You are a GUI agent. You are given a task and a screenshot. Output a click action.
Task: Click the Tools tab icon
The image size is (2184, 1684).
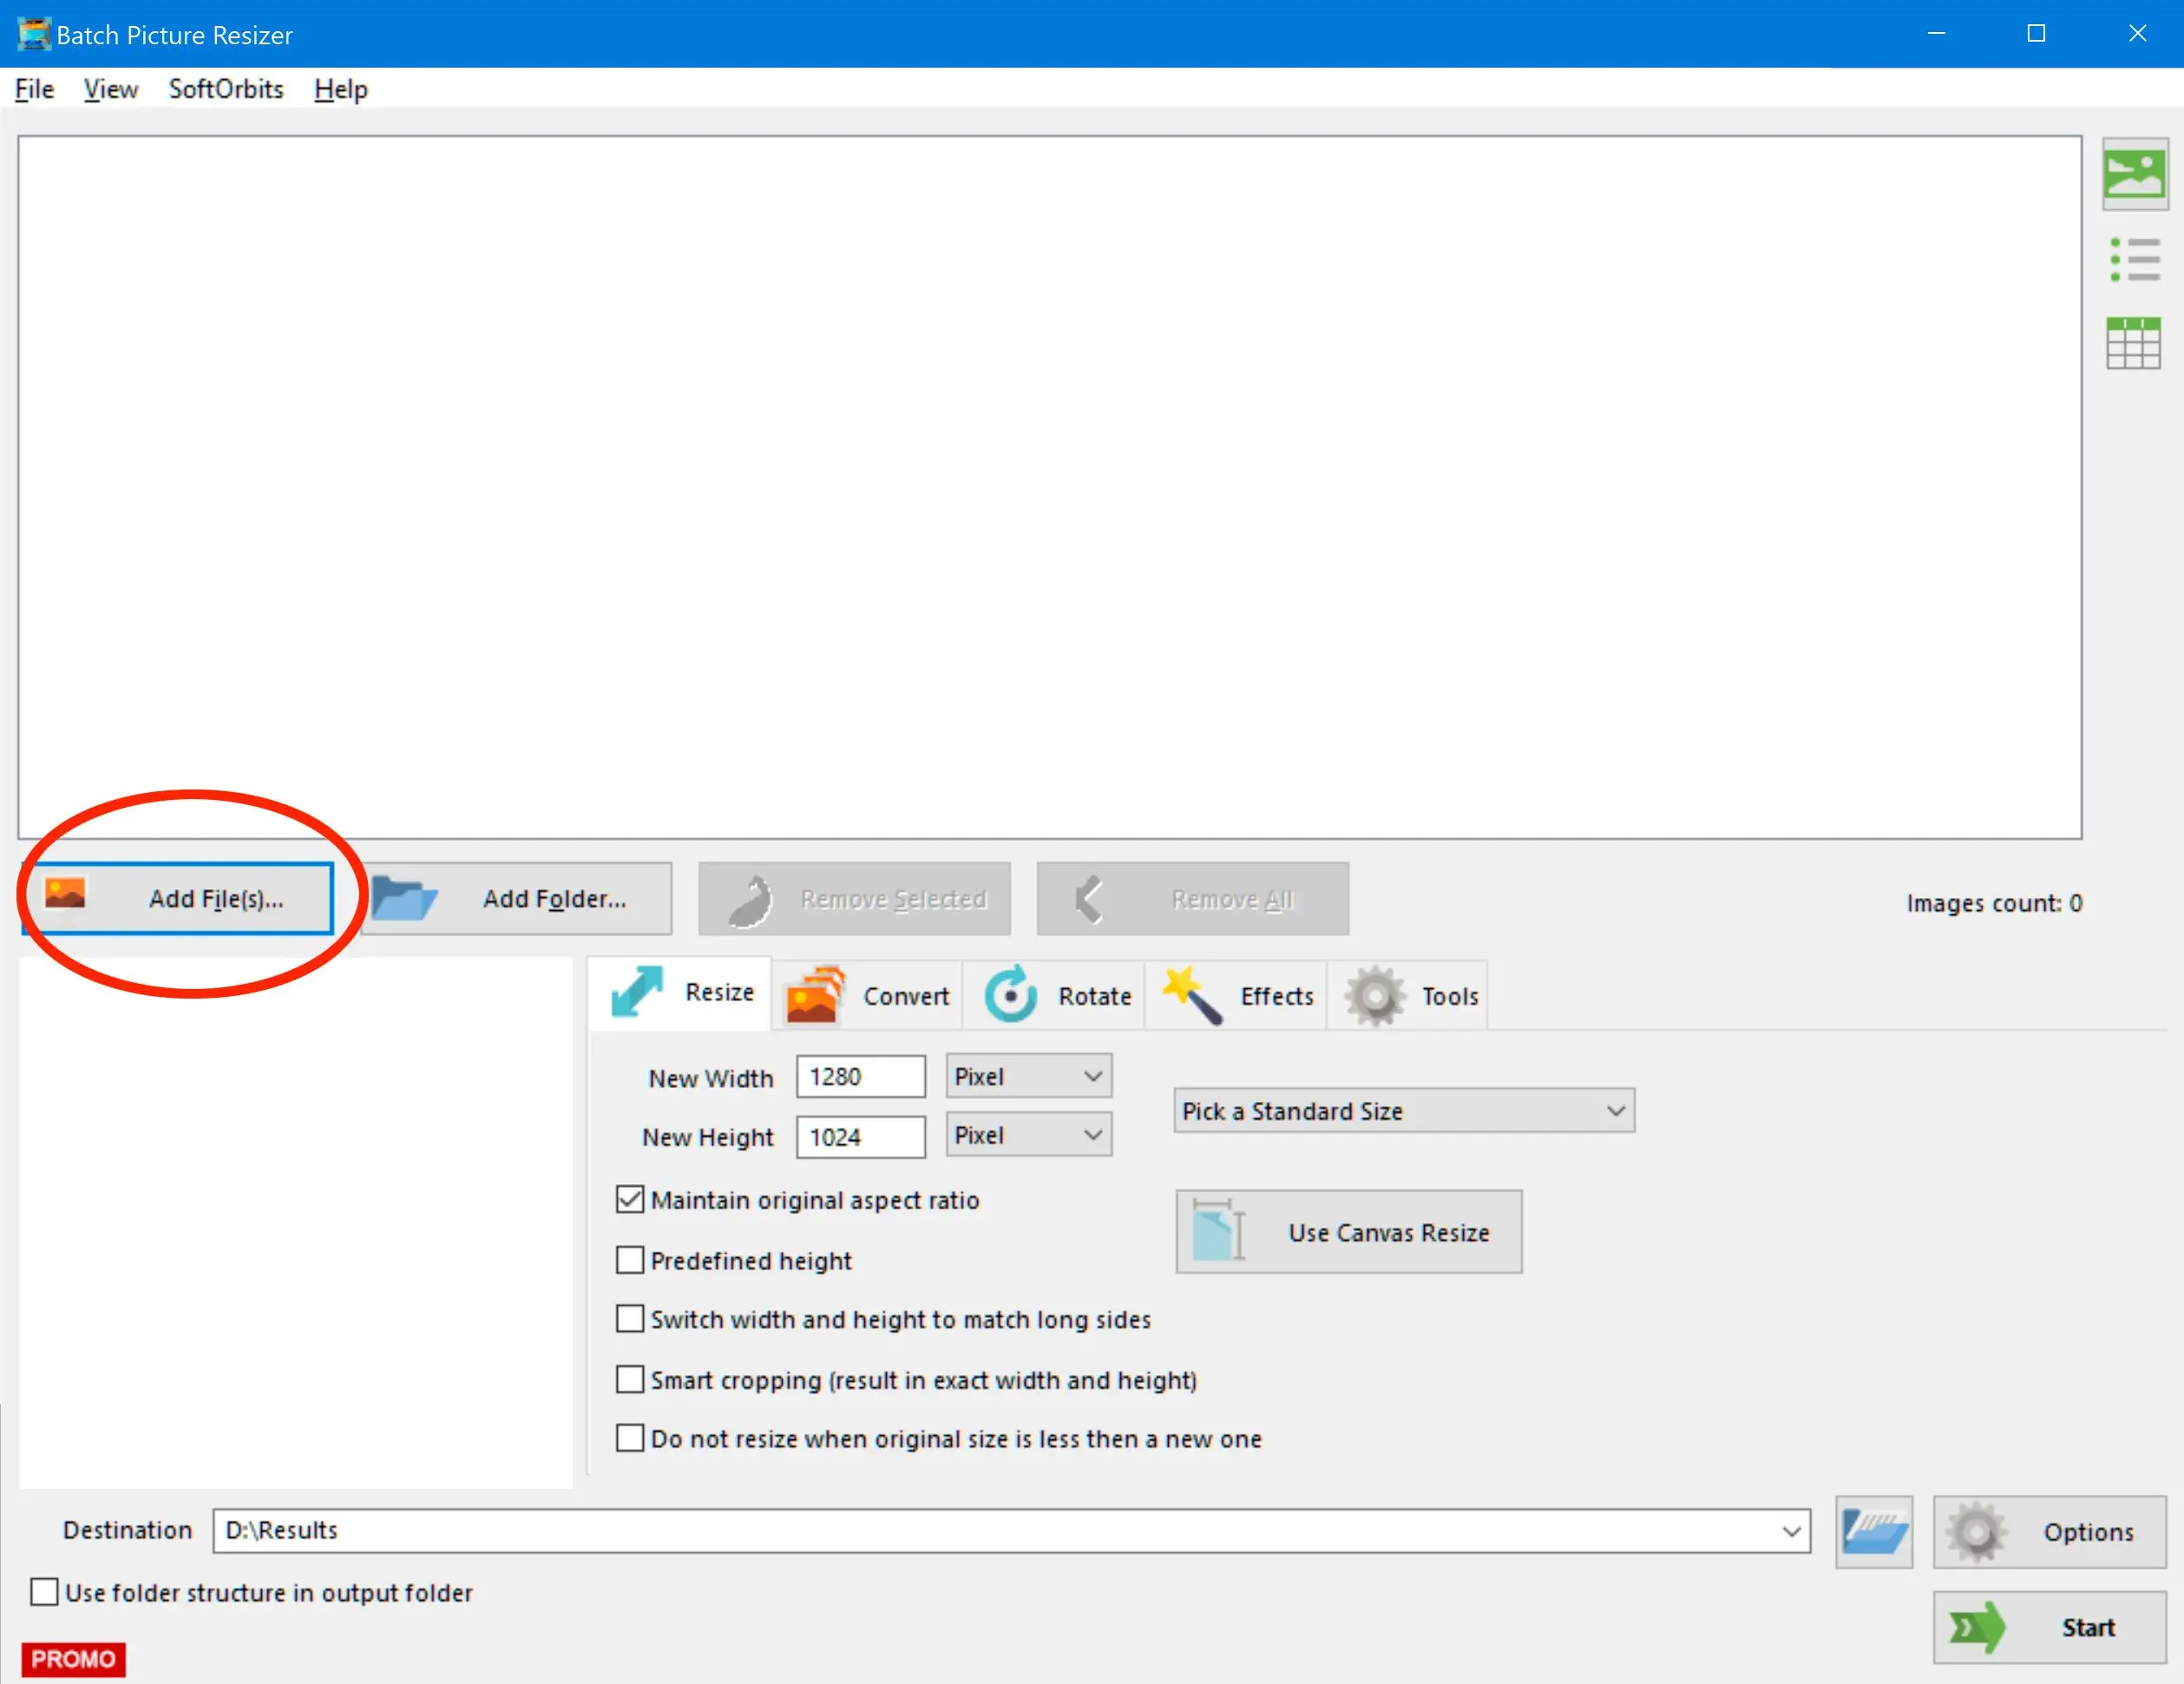pos(1376,994)
